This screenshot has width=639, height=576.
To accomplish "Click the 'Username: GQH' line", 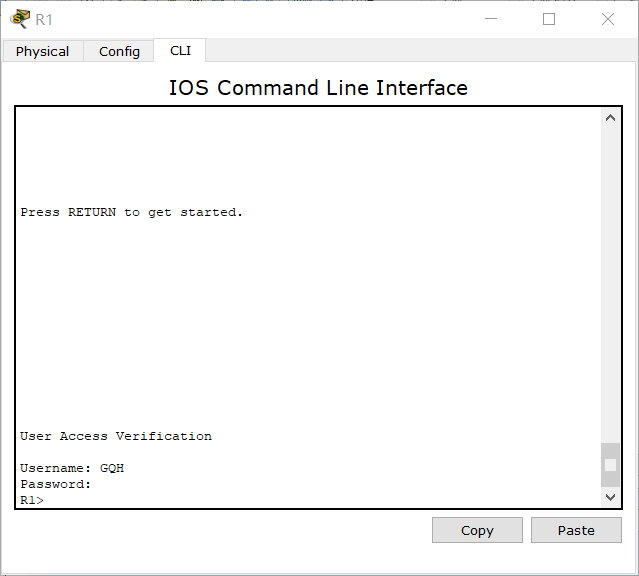I will (72, 468).
